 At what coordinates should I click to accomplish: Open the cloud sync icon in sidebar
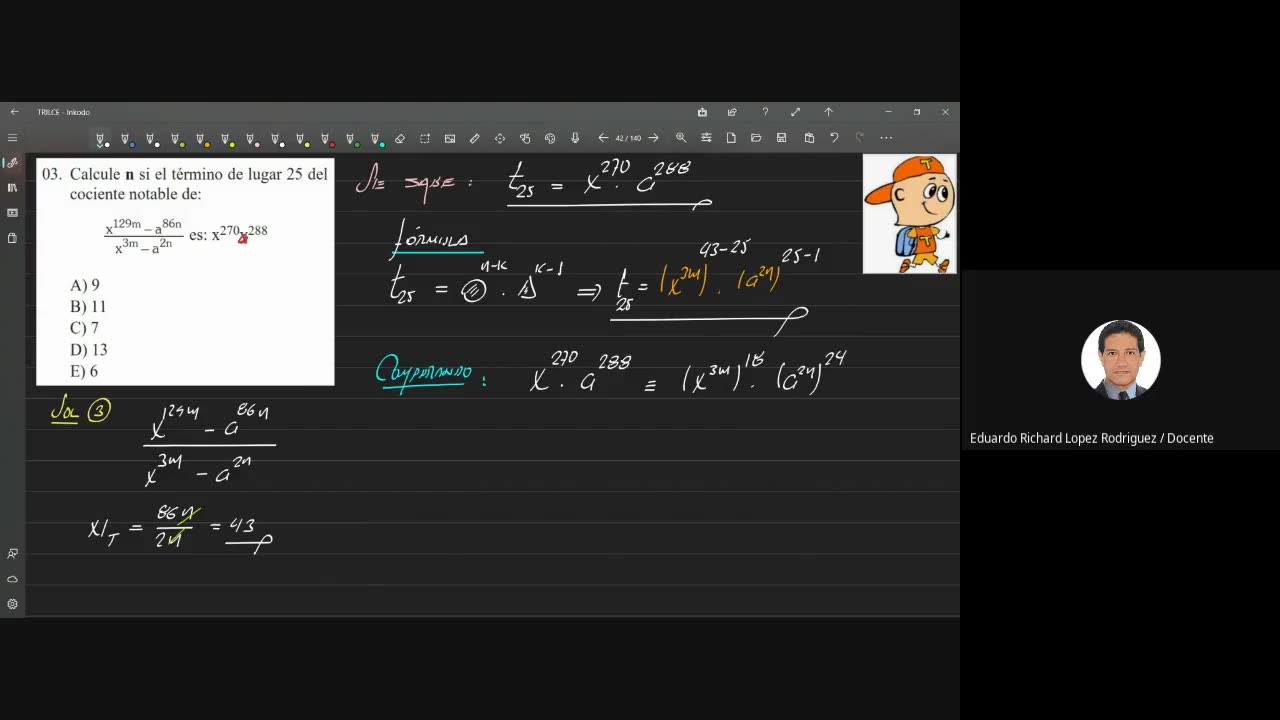[x=12, y=579]
